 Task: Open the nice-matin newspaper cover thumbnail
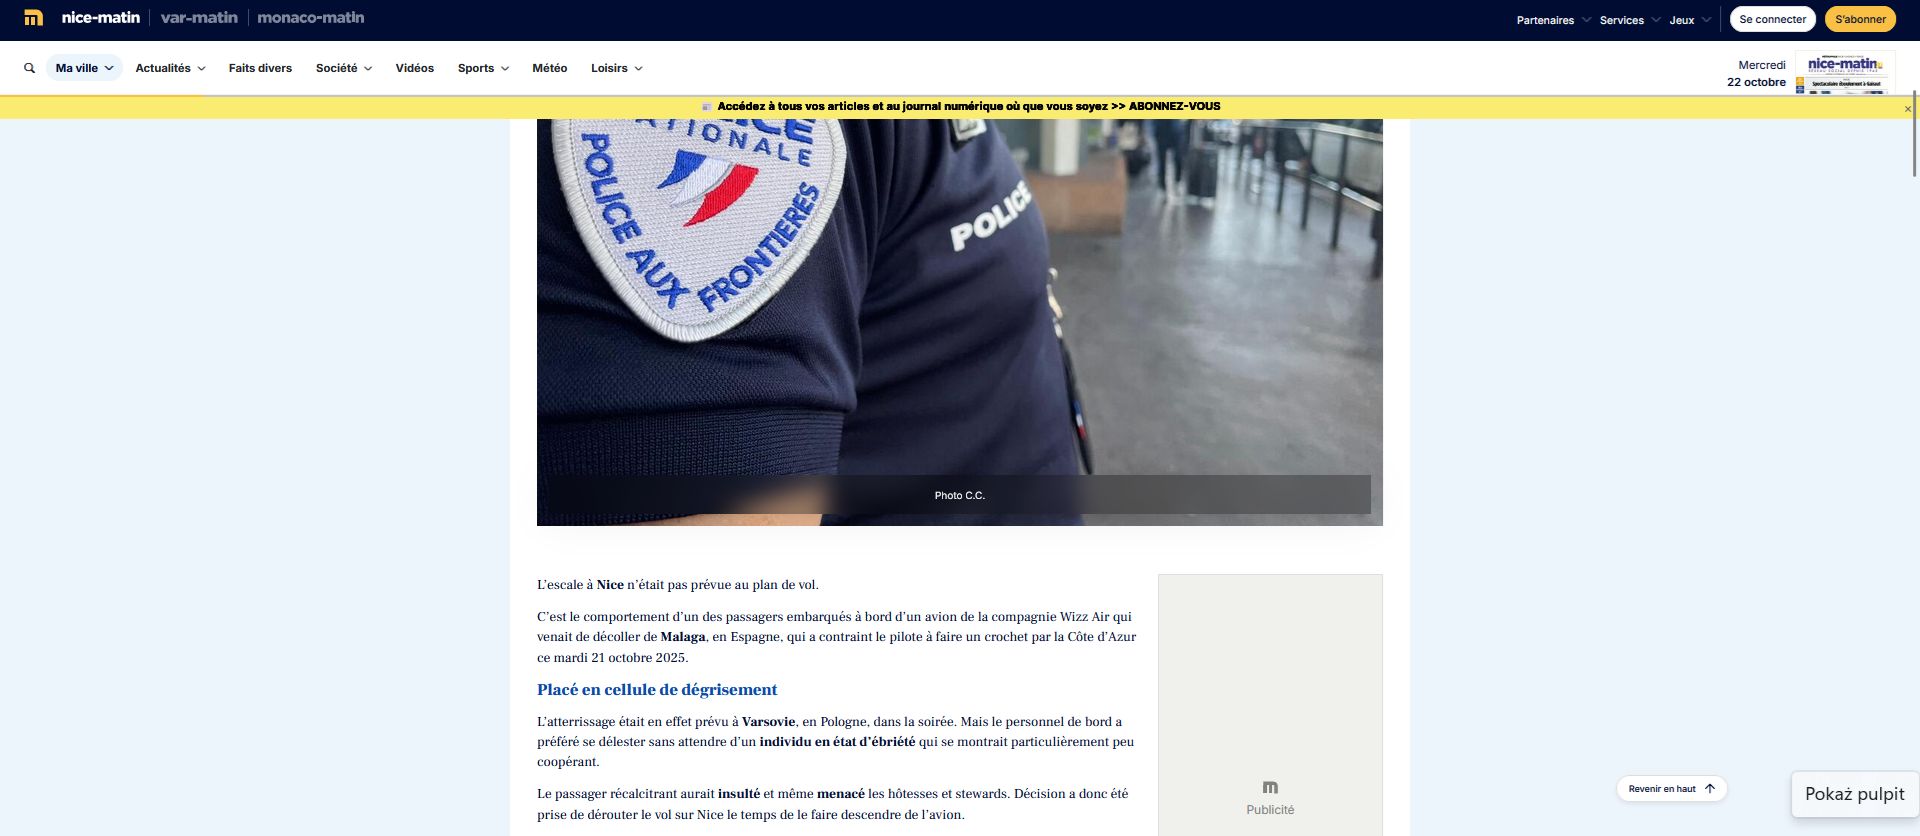click(1845, 73)
